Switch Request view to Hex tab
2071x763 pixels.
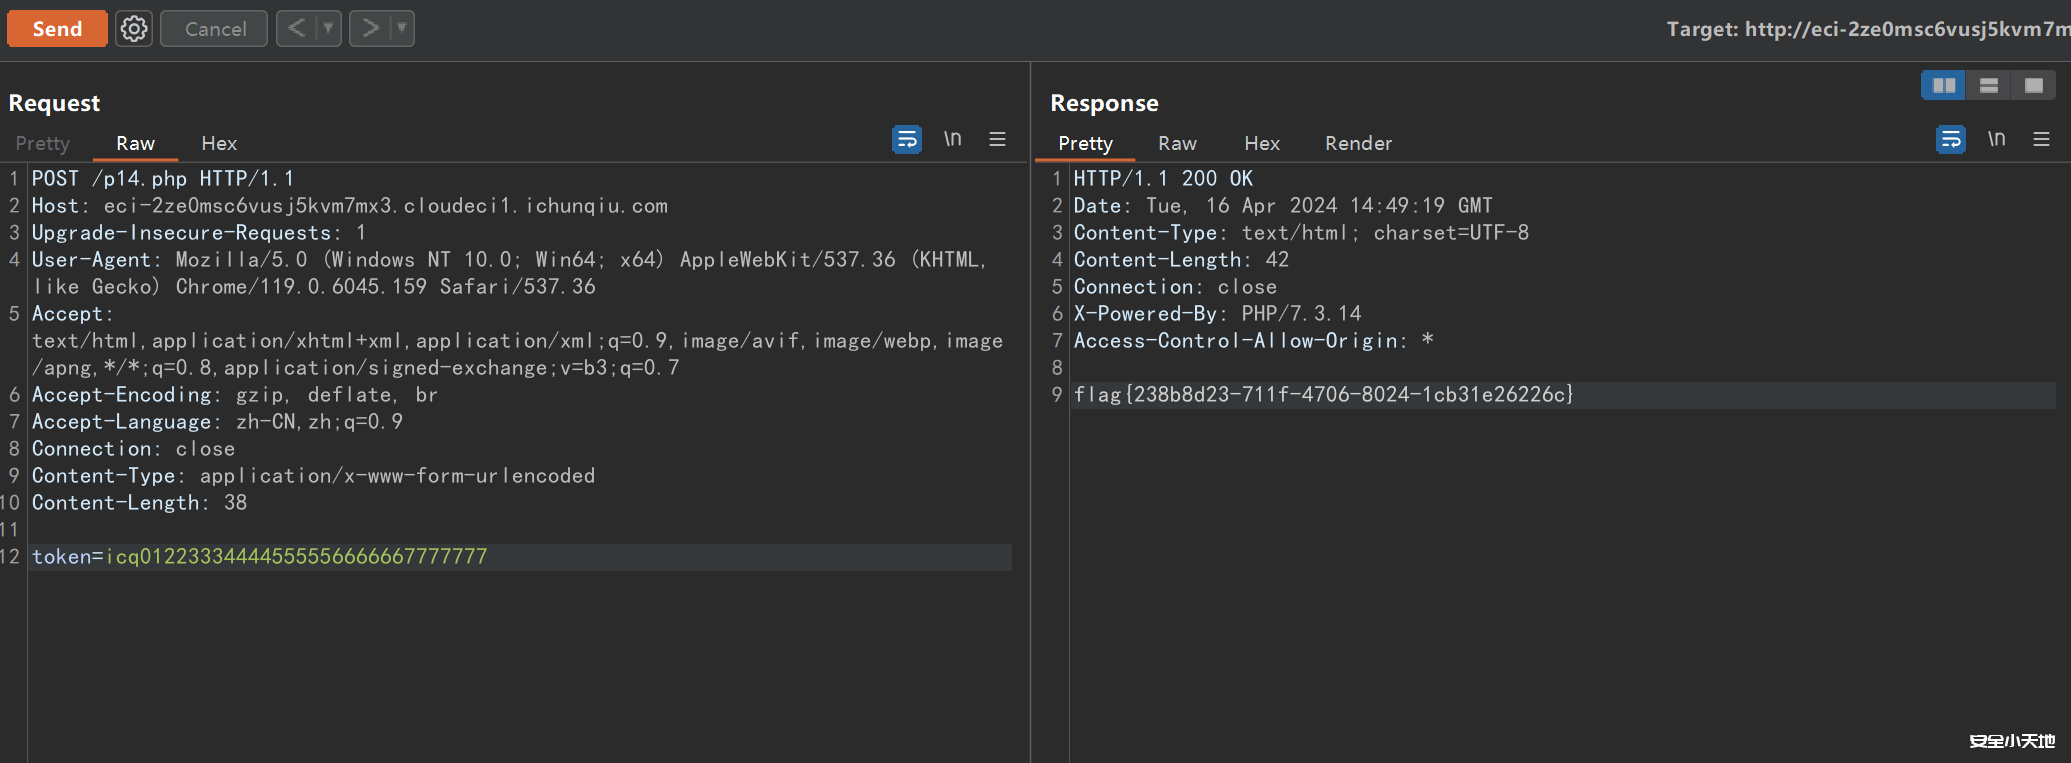[x=219, y=143]
